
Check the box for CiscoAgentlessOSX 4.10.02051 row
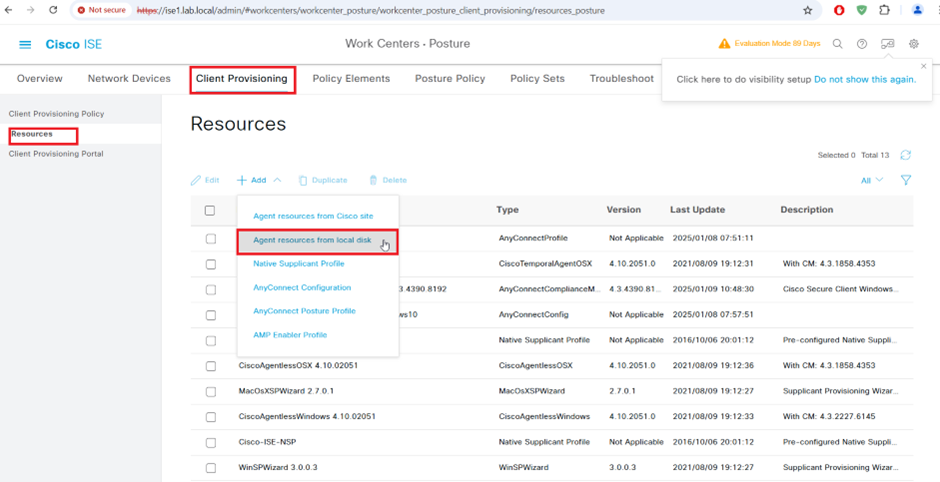210,366
